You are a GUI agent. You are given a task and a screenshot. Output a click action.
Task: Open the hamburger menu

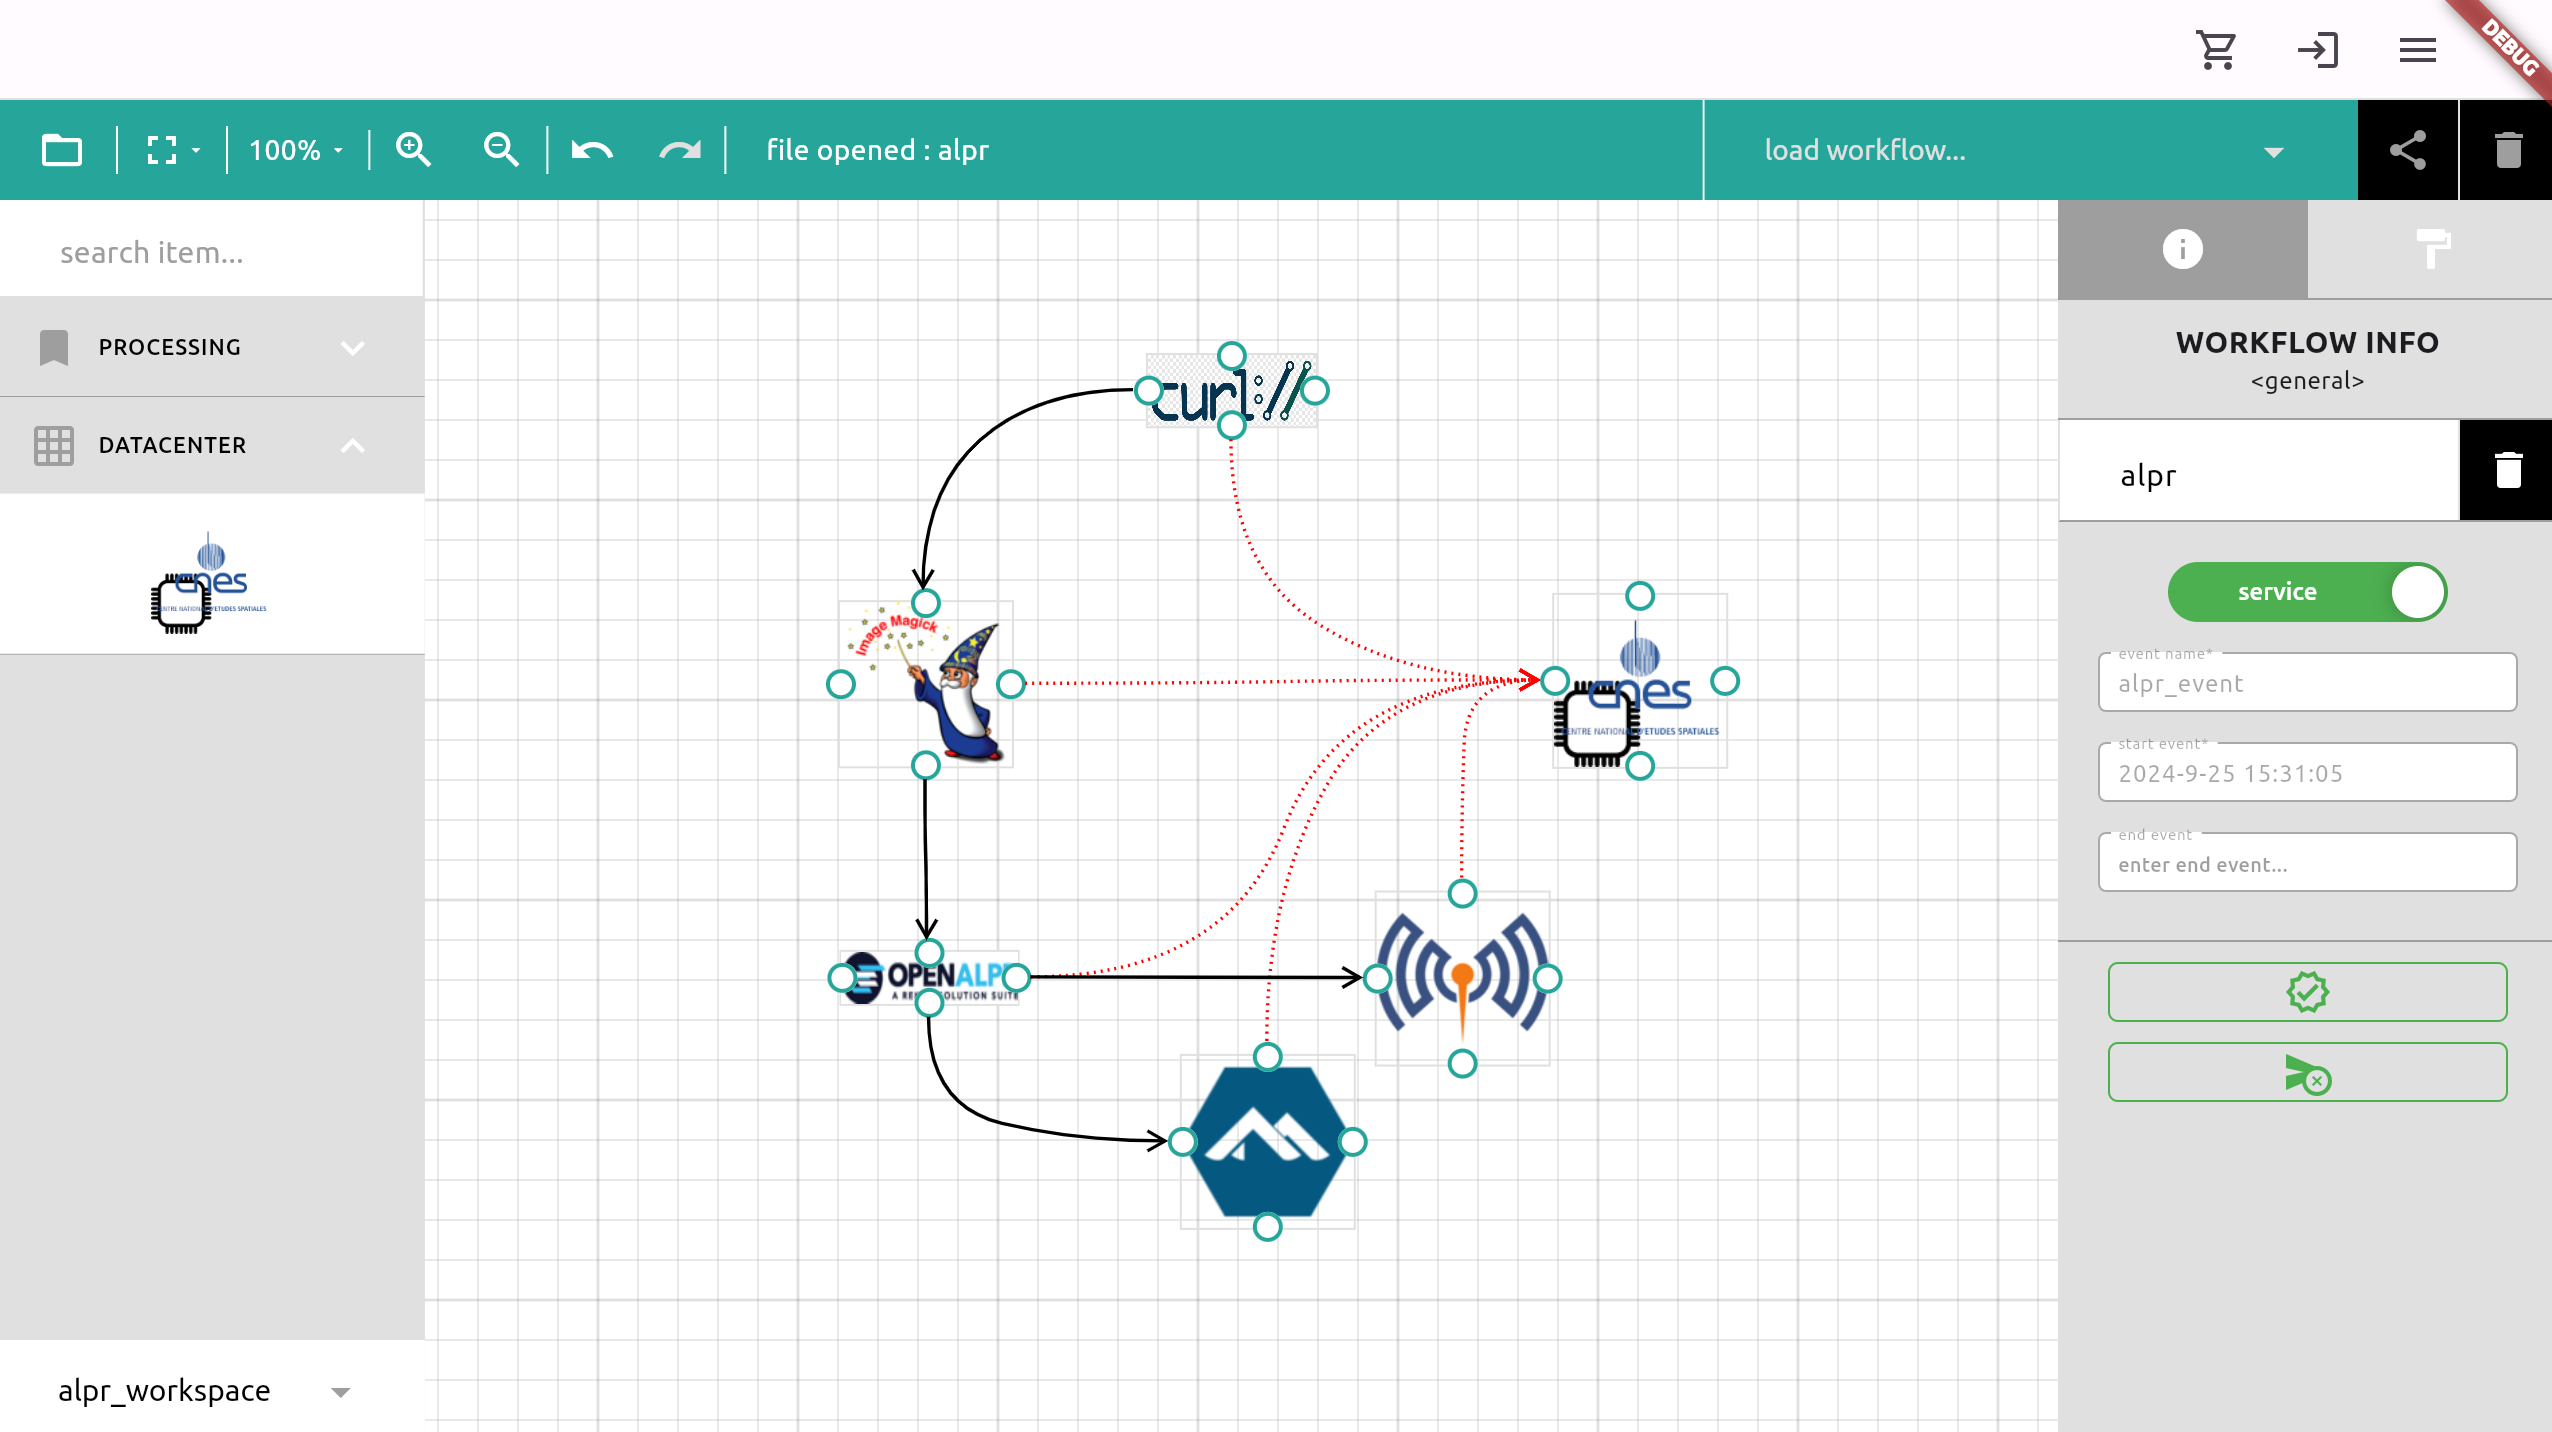click(x=2417, y=50)
